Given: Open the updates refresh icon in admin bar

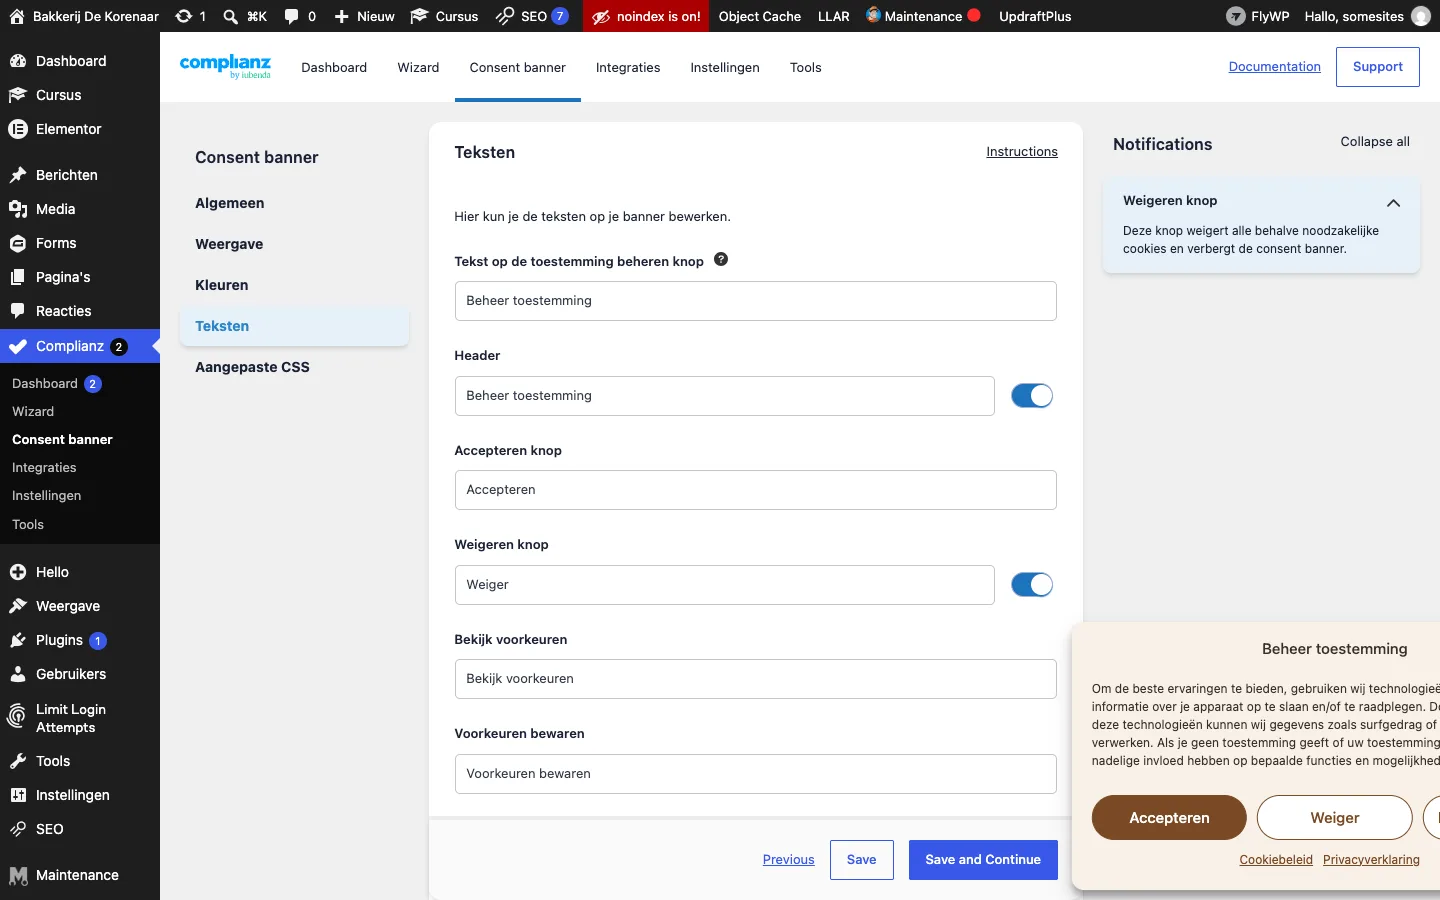Looking at the screenshot, I should [x=183, y=16].
